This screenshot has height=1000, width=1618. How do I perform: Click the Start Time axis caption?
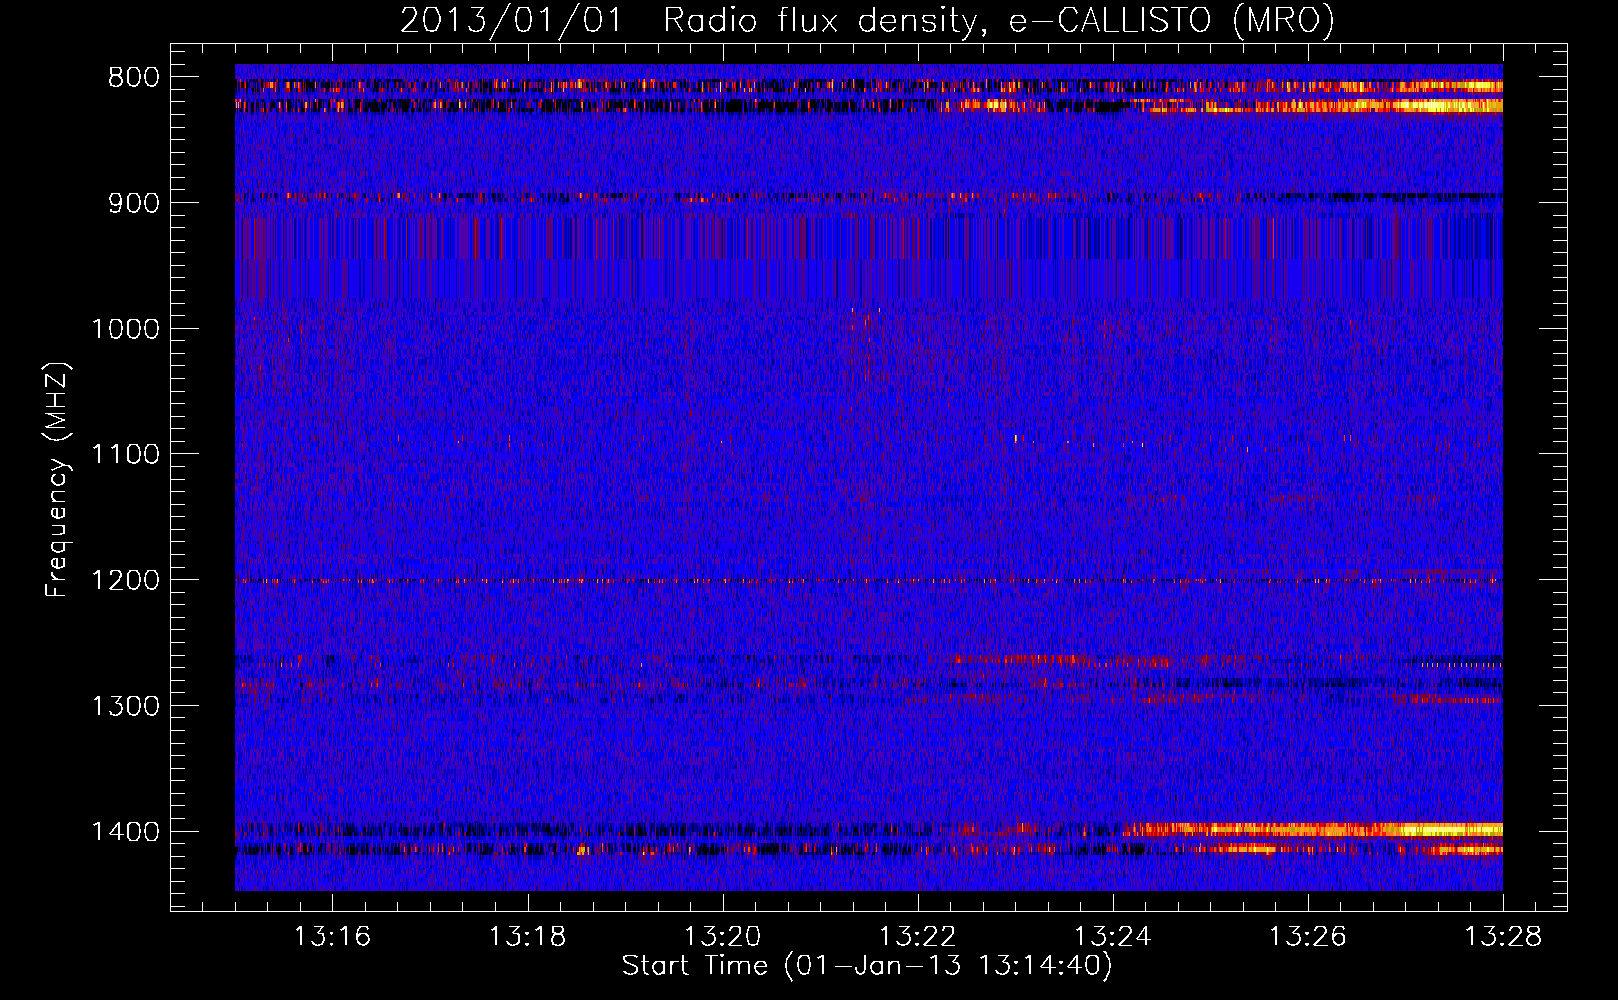tap(867, 966)
